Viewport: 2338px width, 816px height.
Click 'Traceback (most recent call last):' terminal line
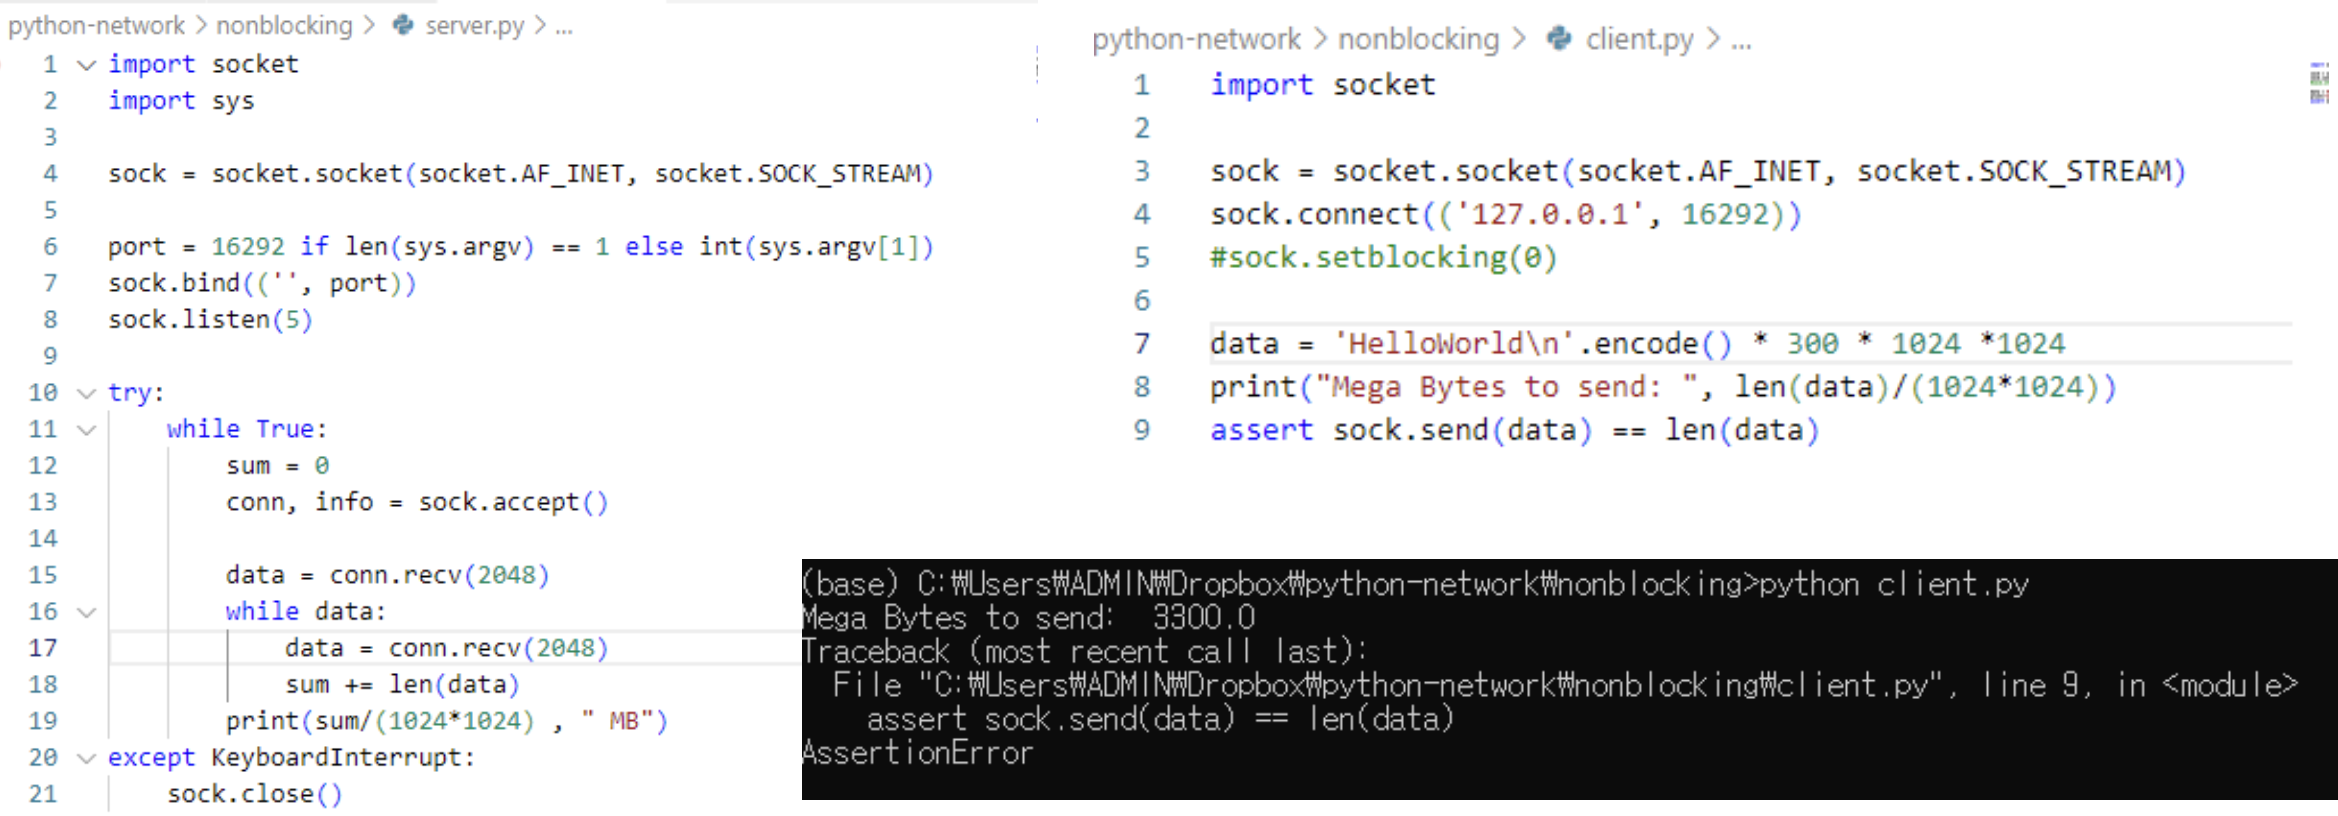click(x=1084, y=652)
